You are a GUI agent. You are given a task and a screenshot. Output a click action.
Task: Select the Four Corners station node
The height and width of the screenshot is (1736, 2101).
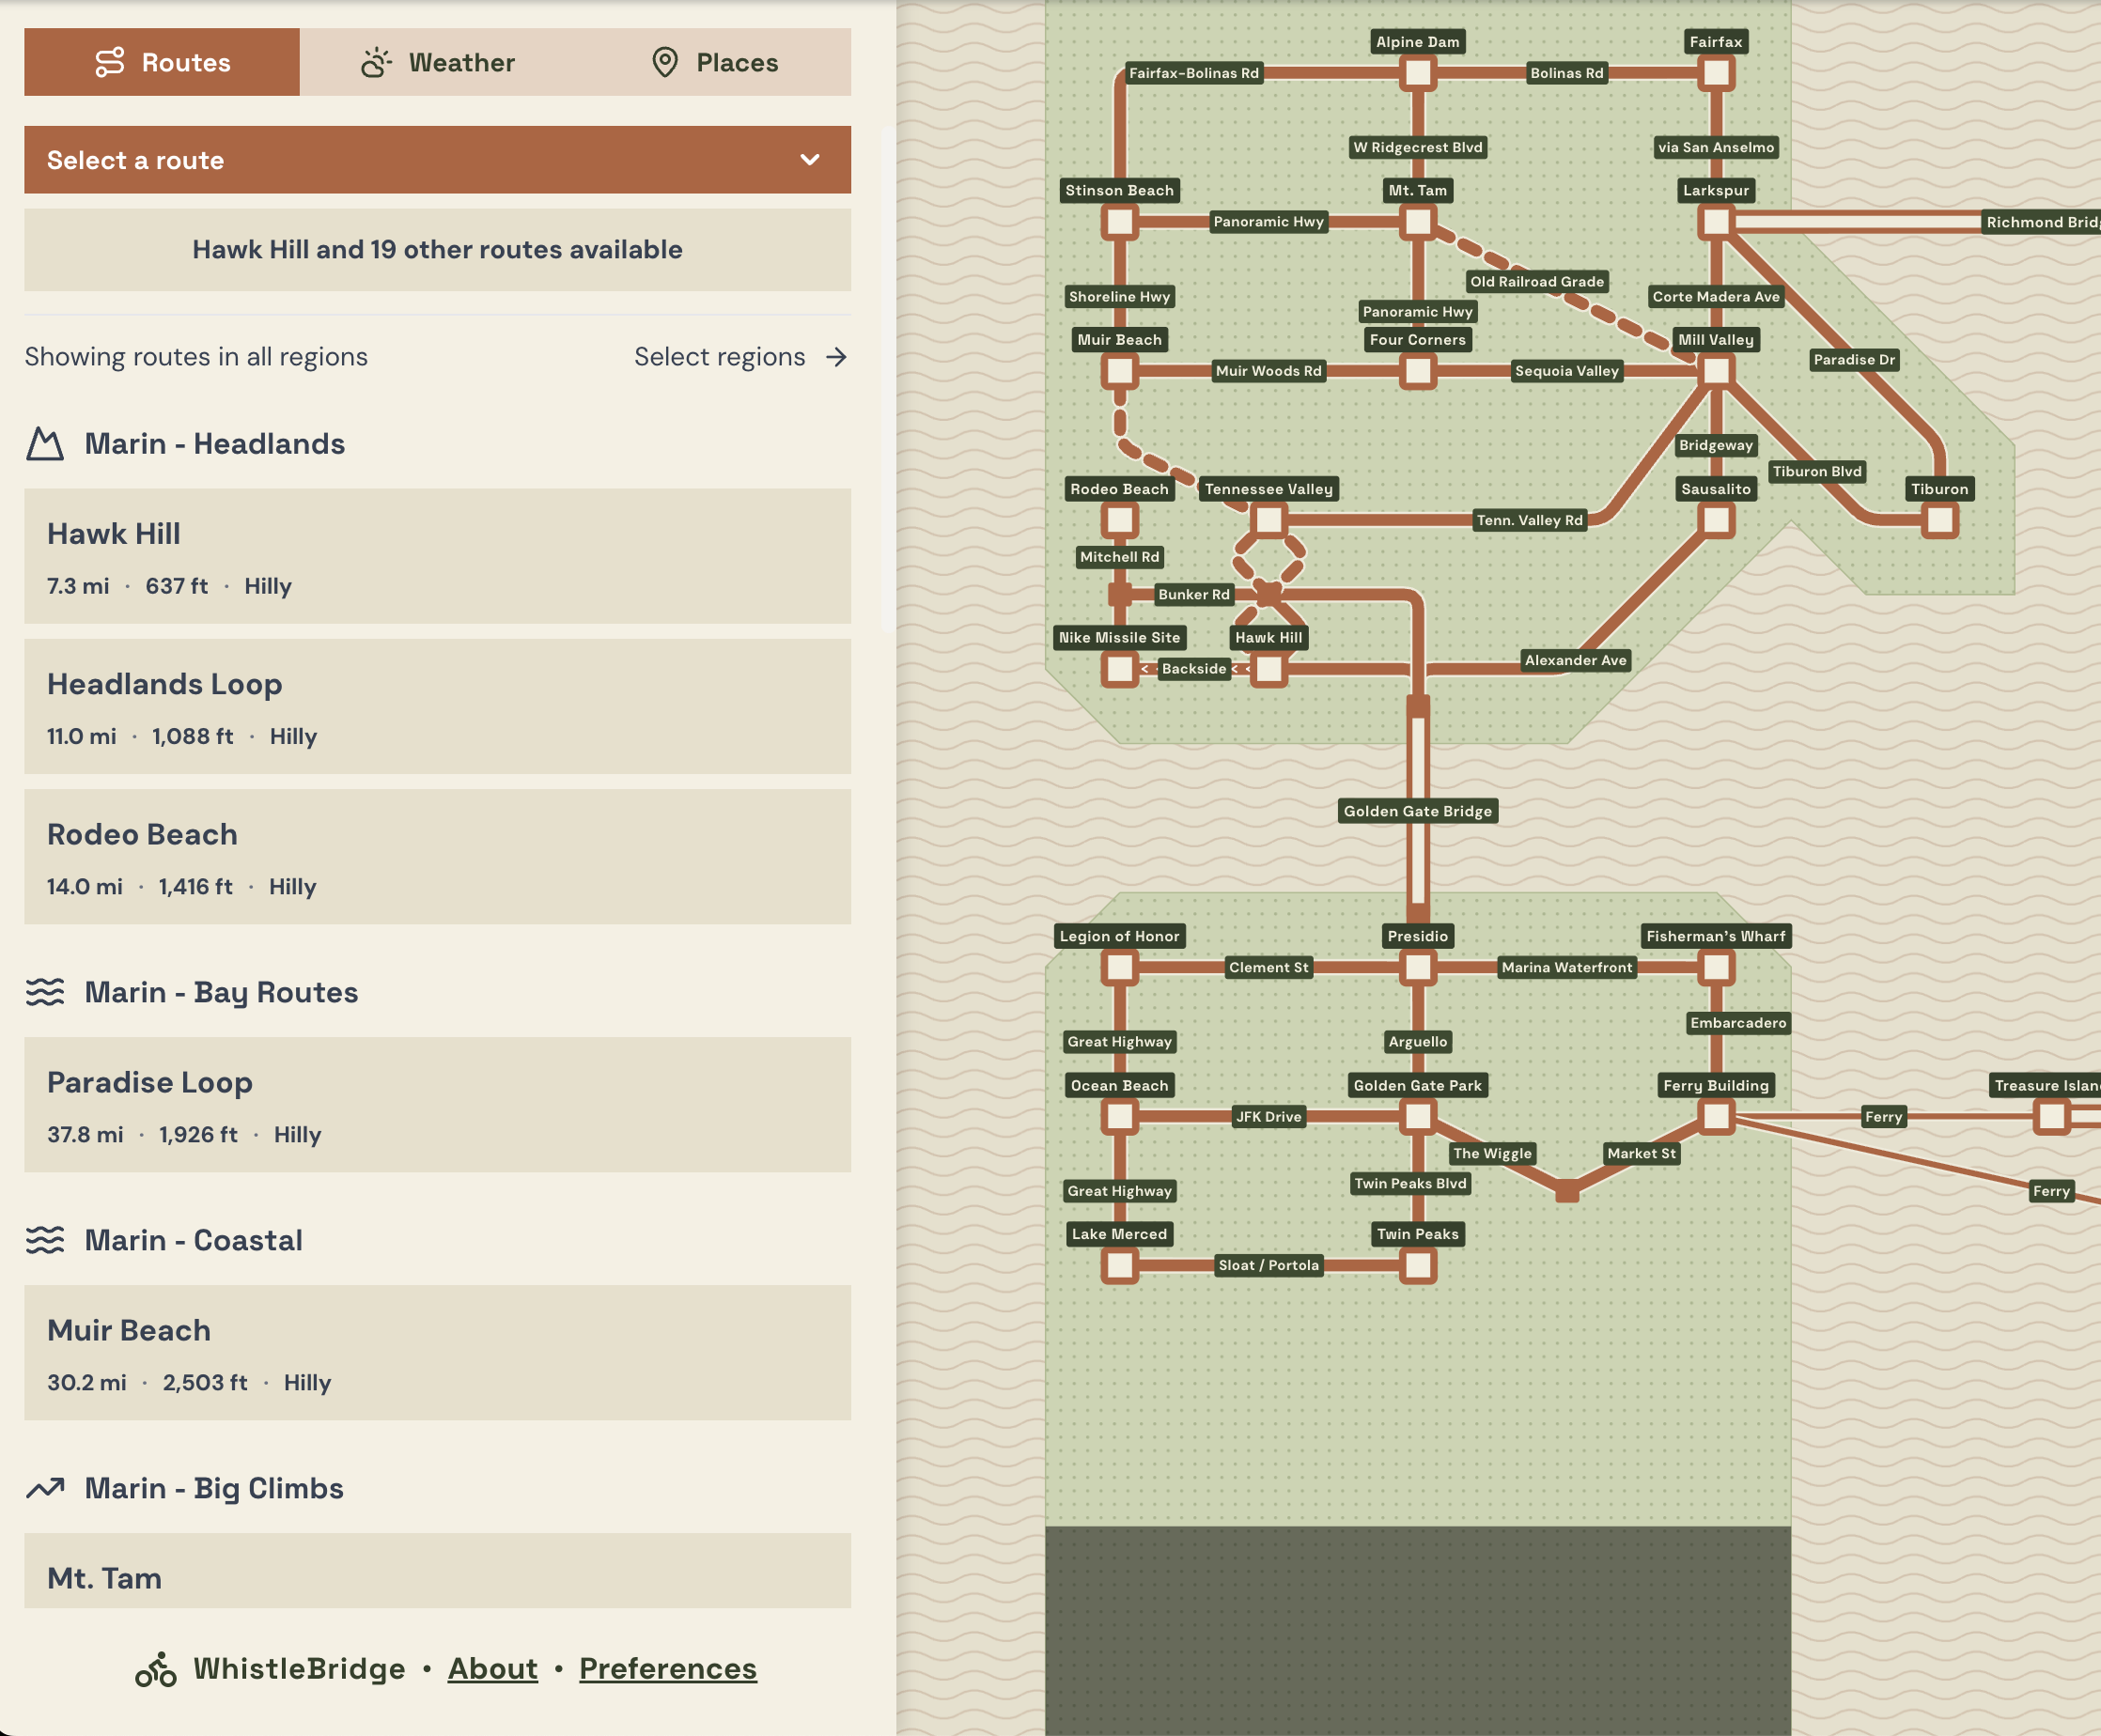(x=1418, y=371)
